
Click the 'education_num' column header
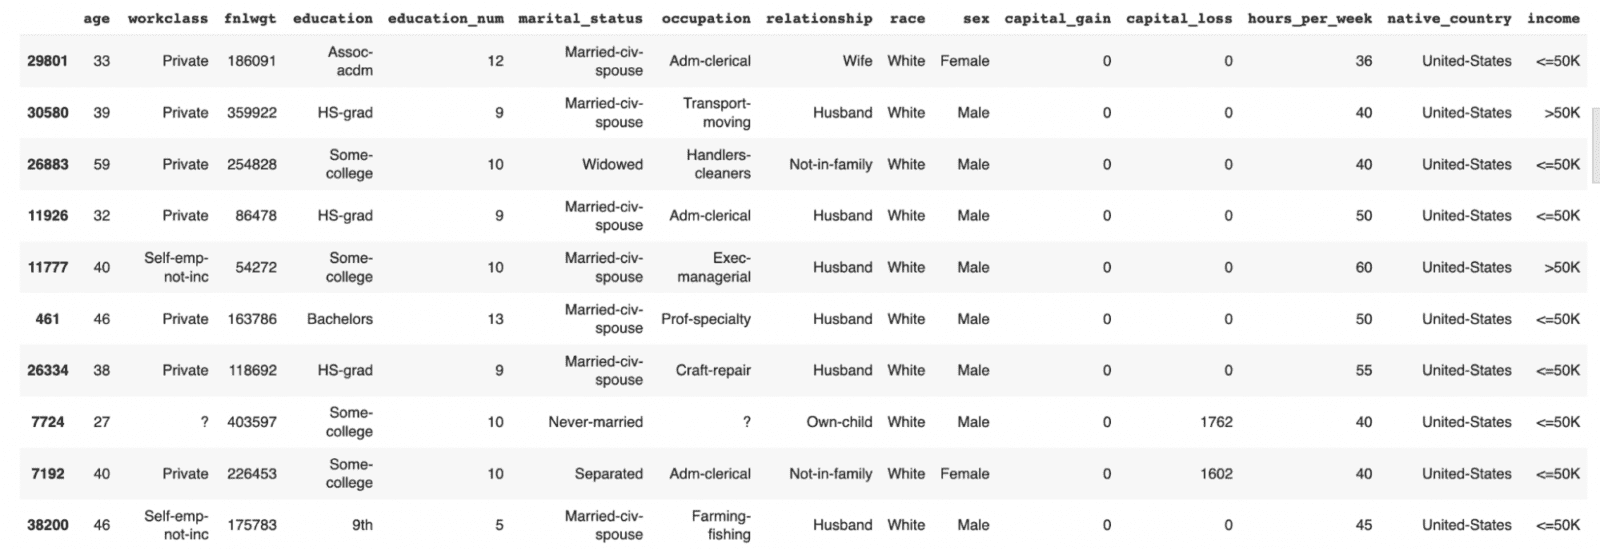tap(445, 18)
